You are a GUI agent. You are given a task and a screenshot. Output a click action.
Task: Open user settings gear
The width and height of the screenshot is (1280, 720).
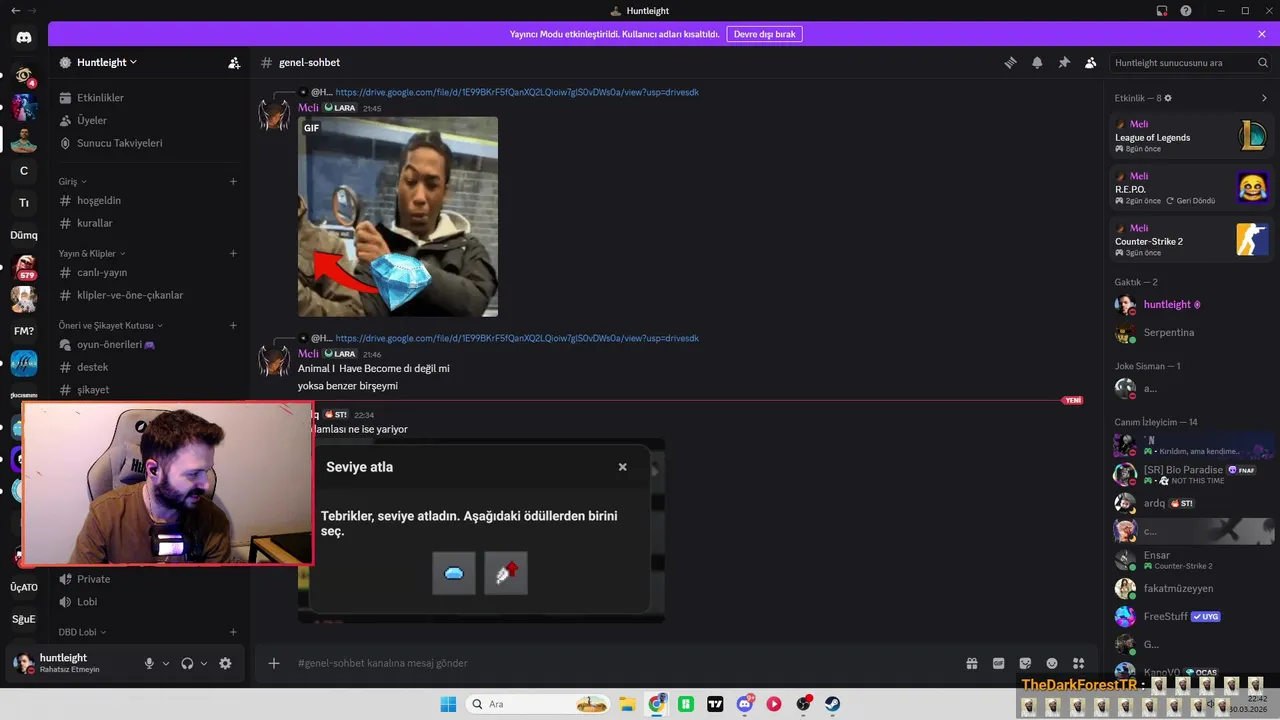tap(225, 663)
